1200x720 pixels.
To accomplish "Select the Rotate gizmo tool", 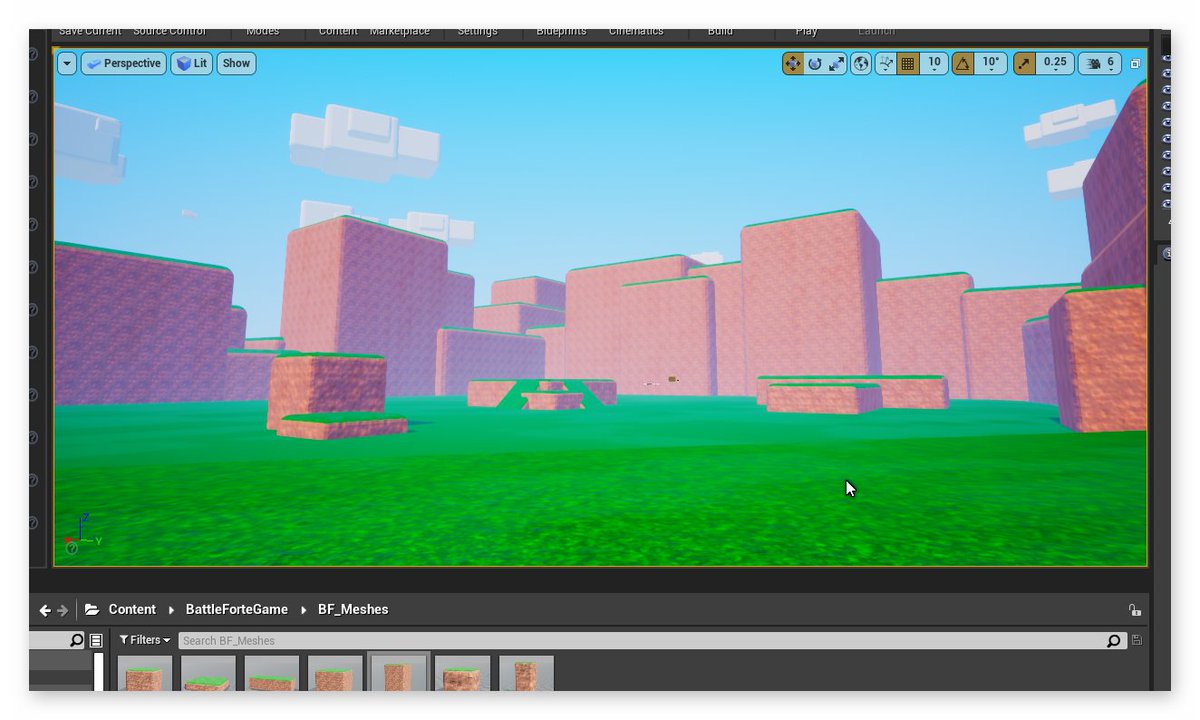I will click(815, 64).
